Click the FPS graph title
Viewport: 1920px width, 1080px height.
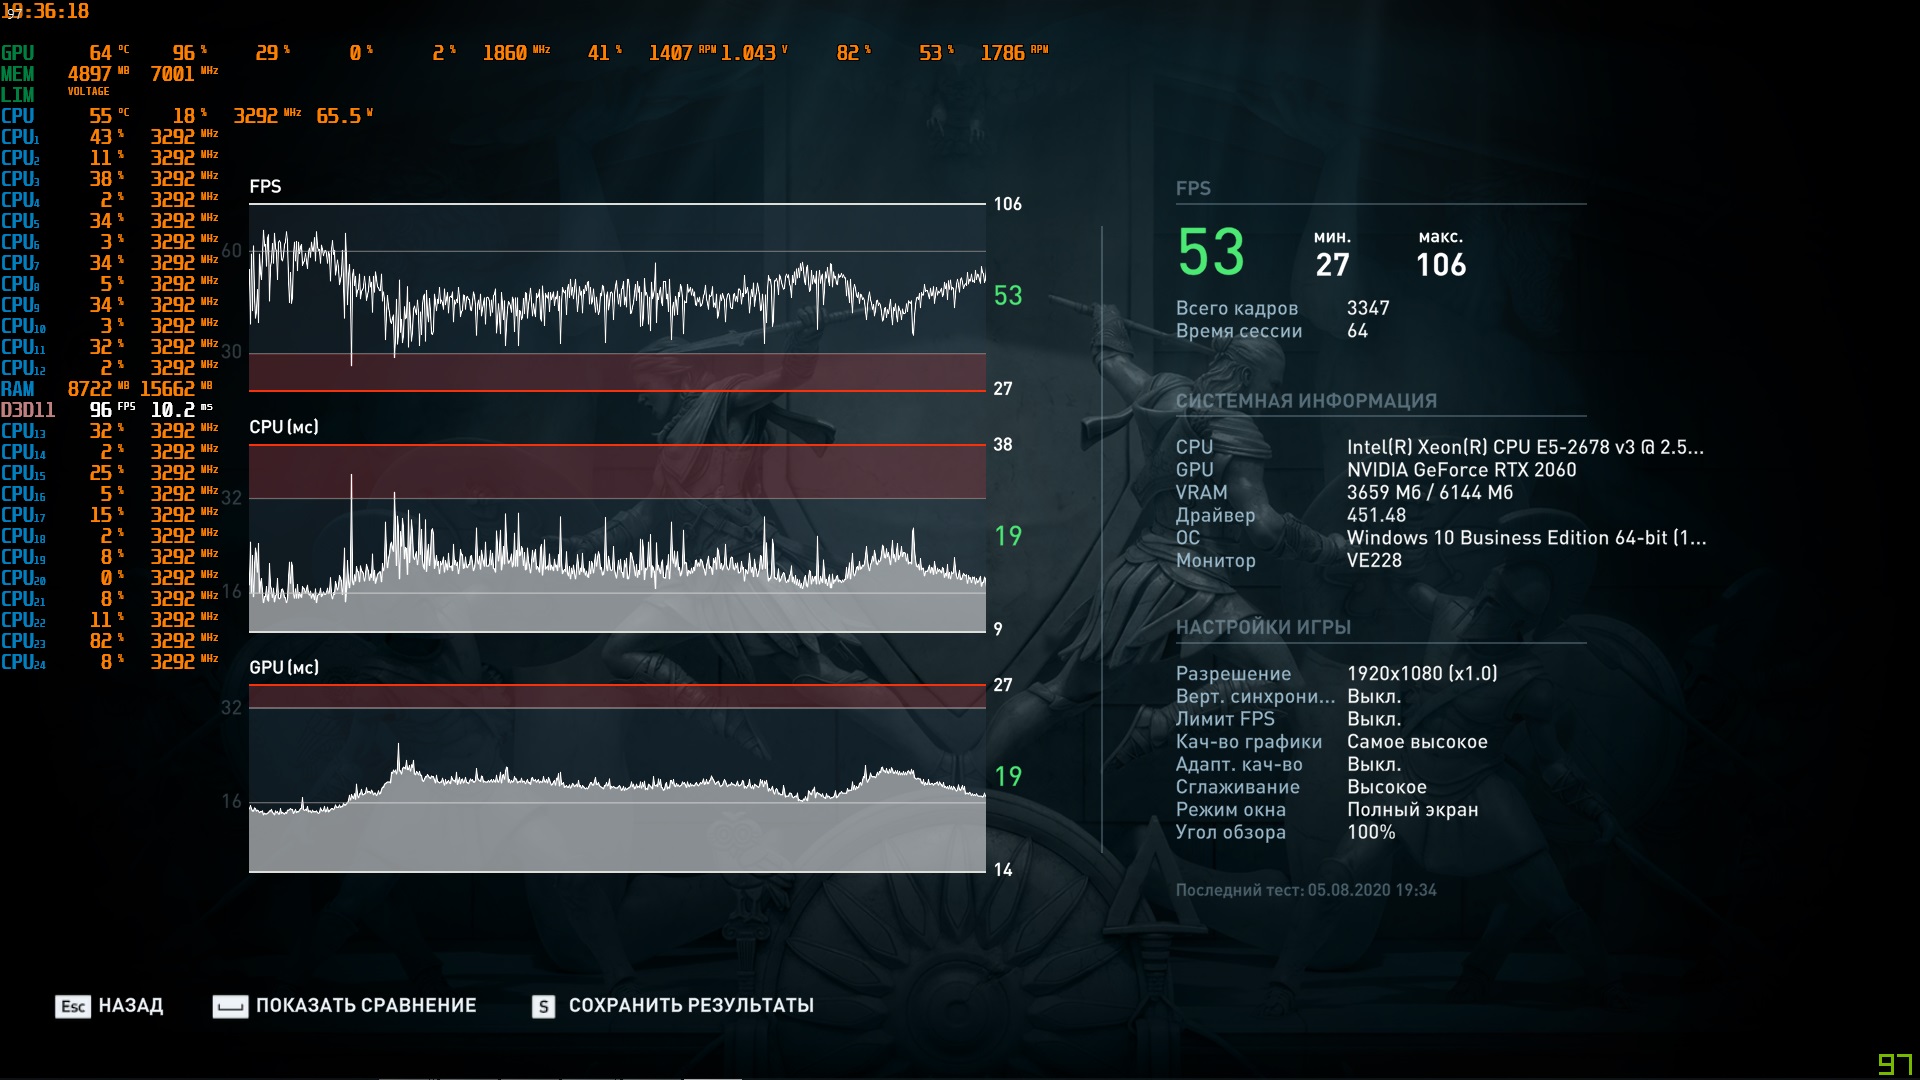265,187
